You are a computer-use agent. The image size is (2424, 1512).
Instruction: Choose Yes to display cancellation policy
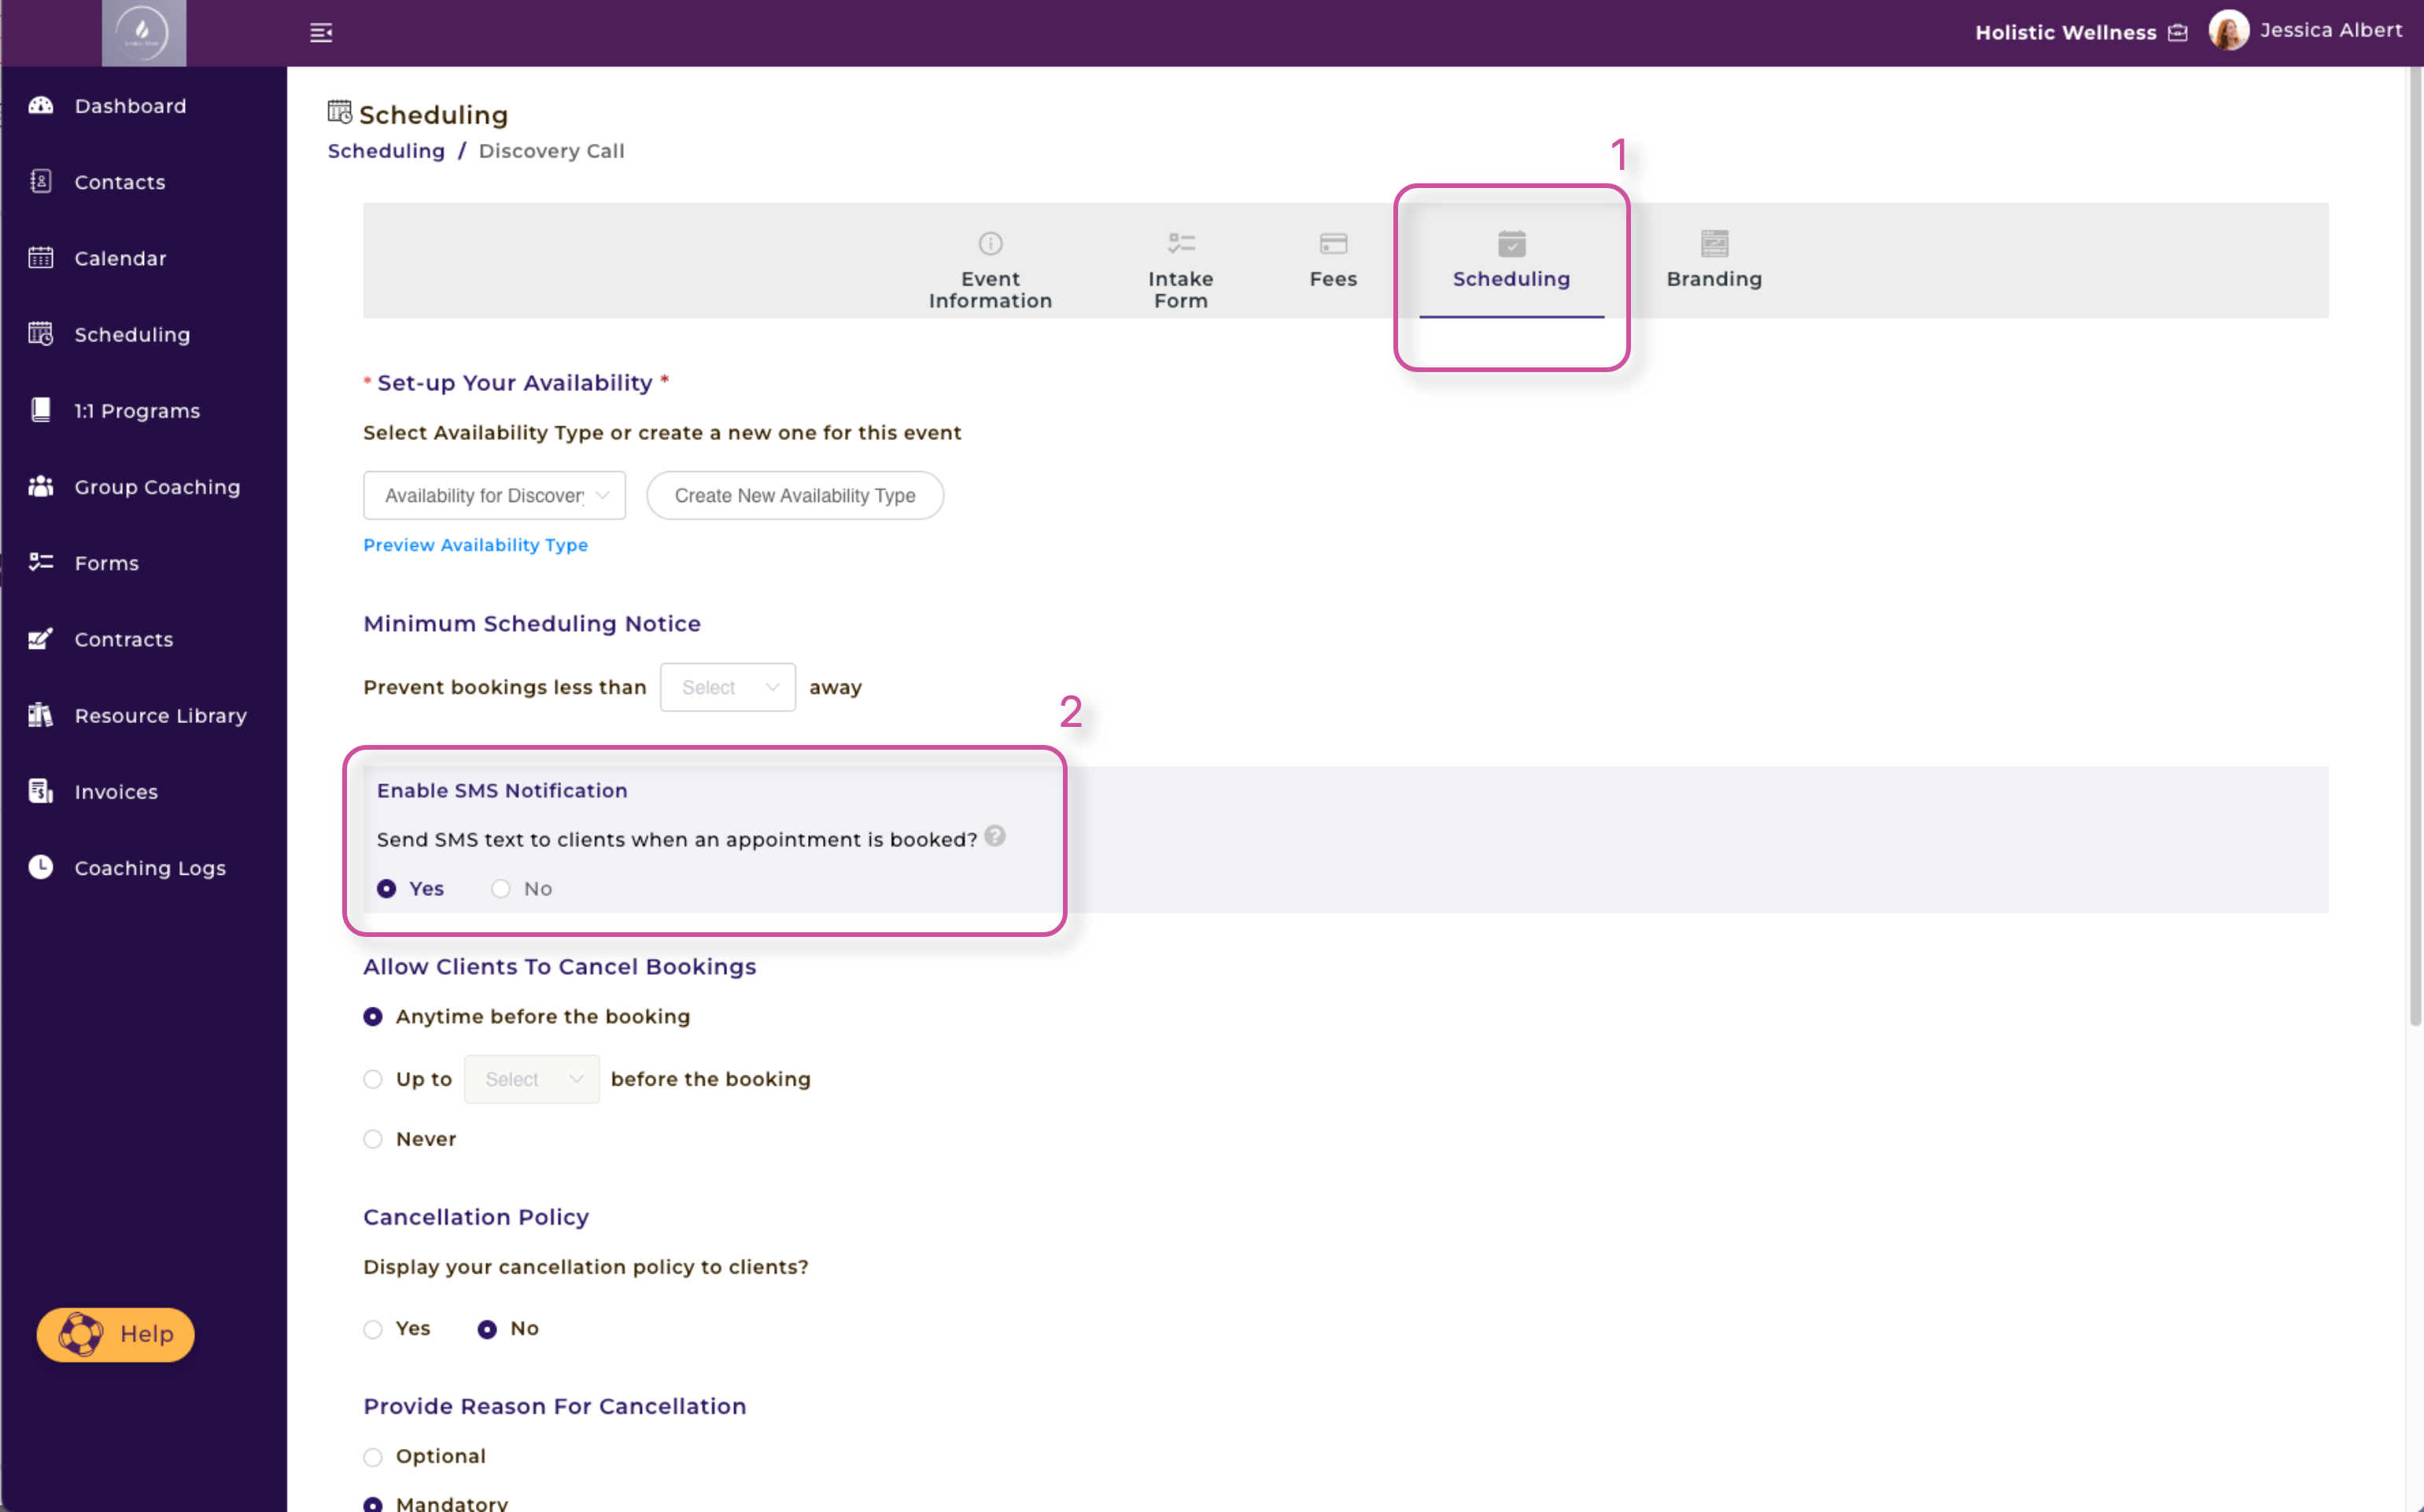(373, 1329)
